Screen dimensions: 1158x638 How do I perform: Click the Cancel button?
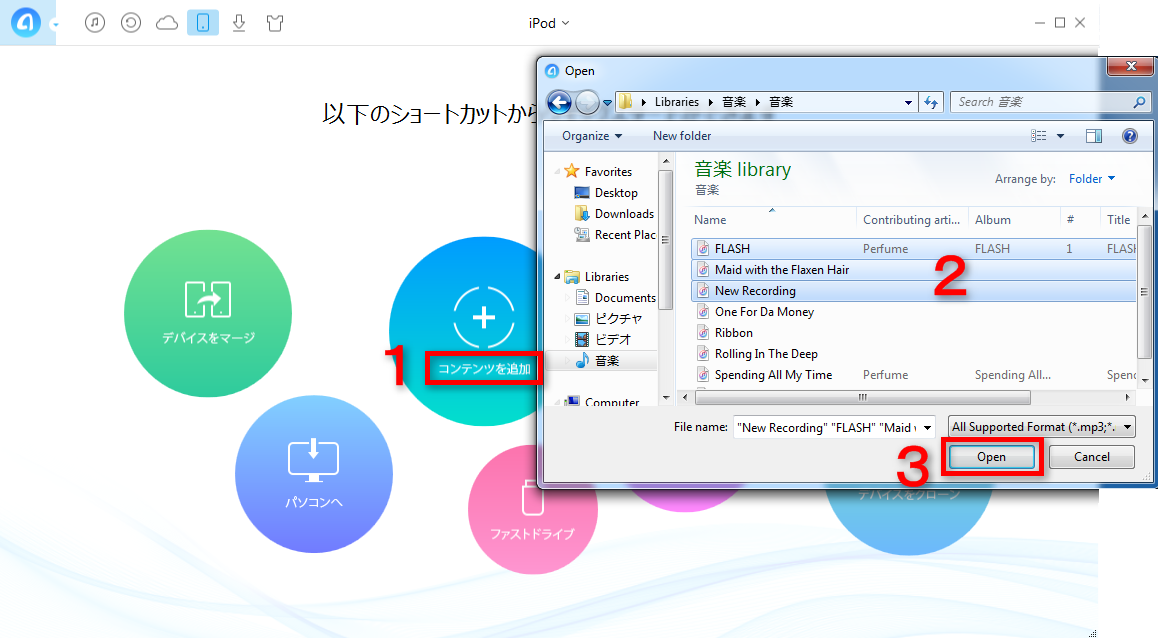click(1092, 457)
